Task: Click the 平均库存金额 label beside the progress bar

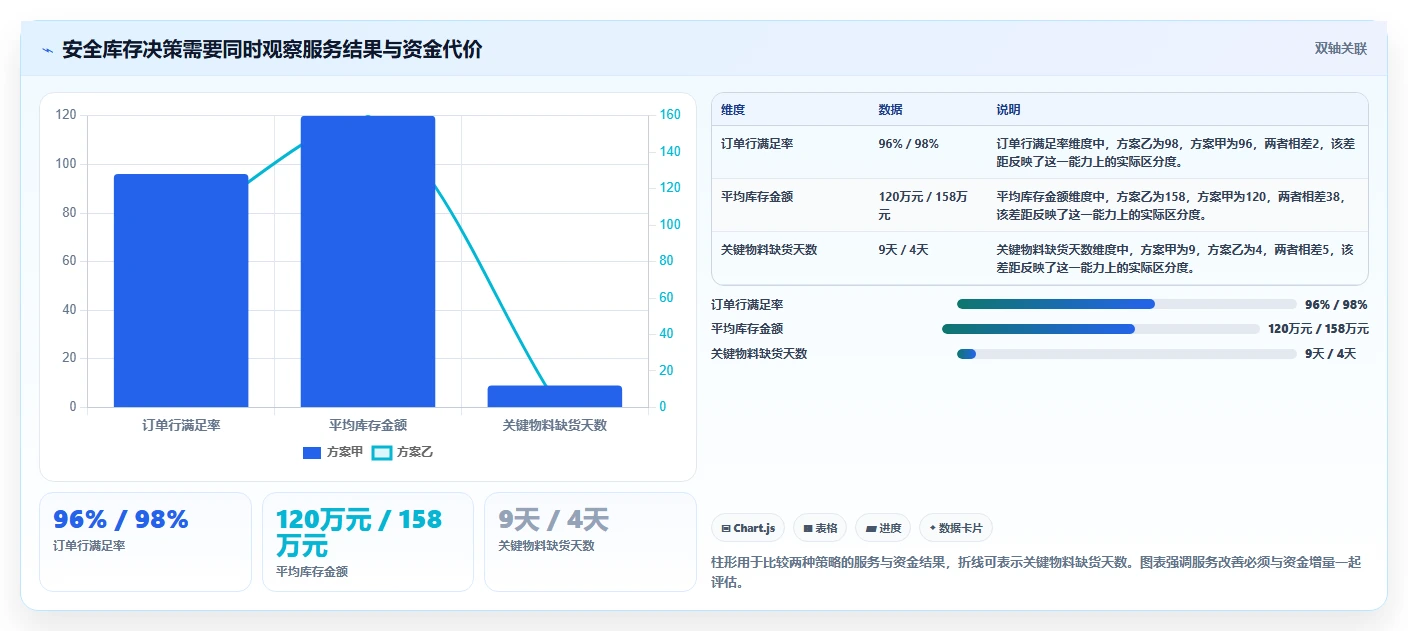Action: click(747, 329)
